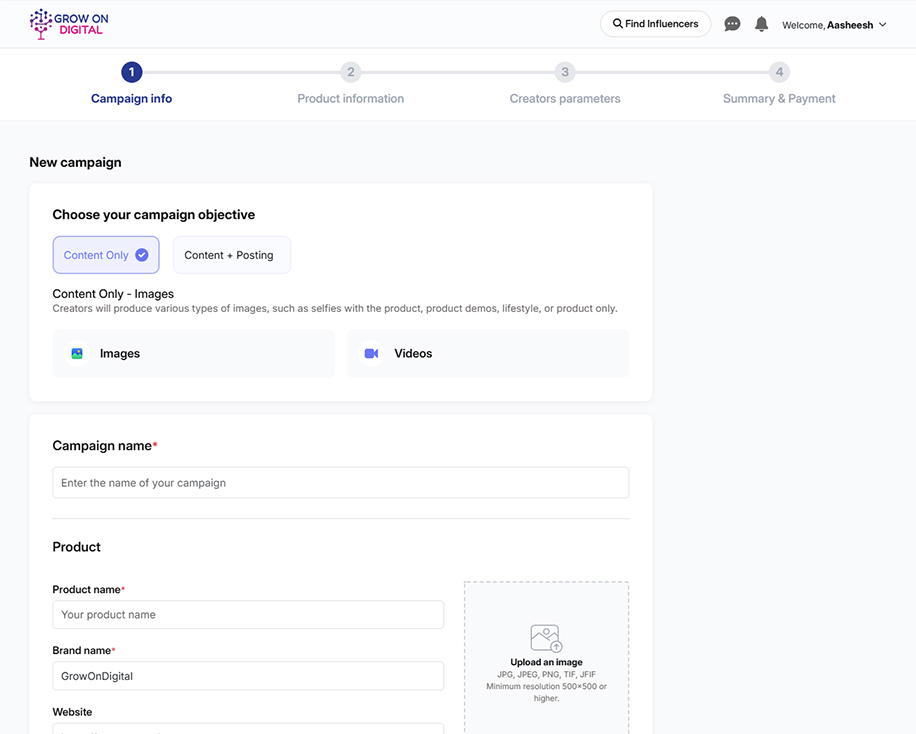This screenshot has height=734, width=916.
Task: Go to Product information step
Action: click(350, 98)
